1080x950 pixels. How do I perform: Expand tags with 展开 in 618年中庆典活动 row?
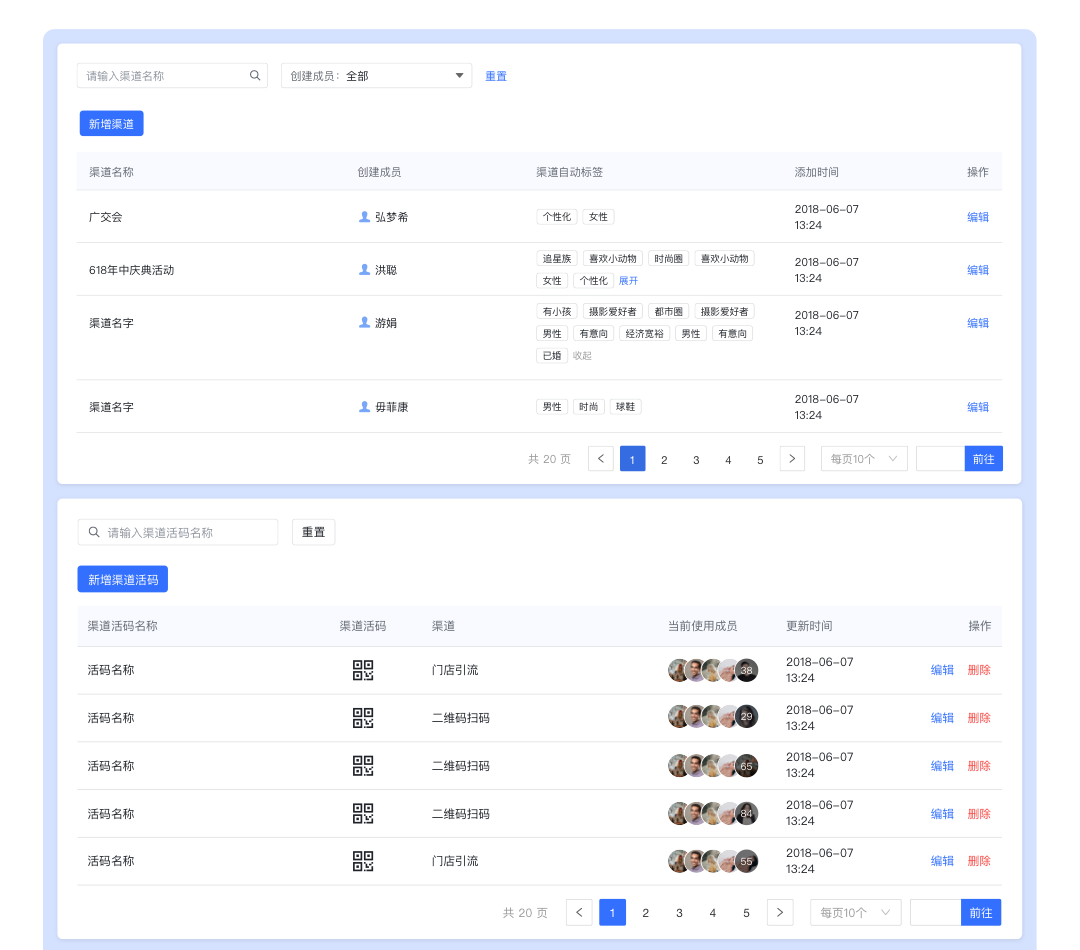pos(628,281)
